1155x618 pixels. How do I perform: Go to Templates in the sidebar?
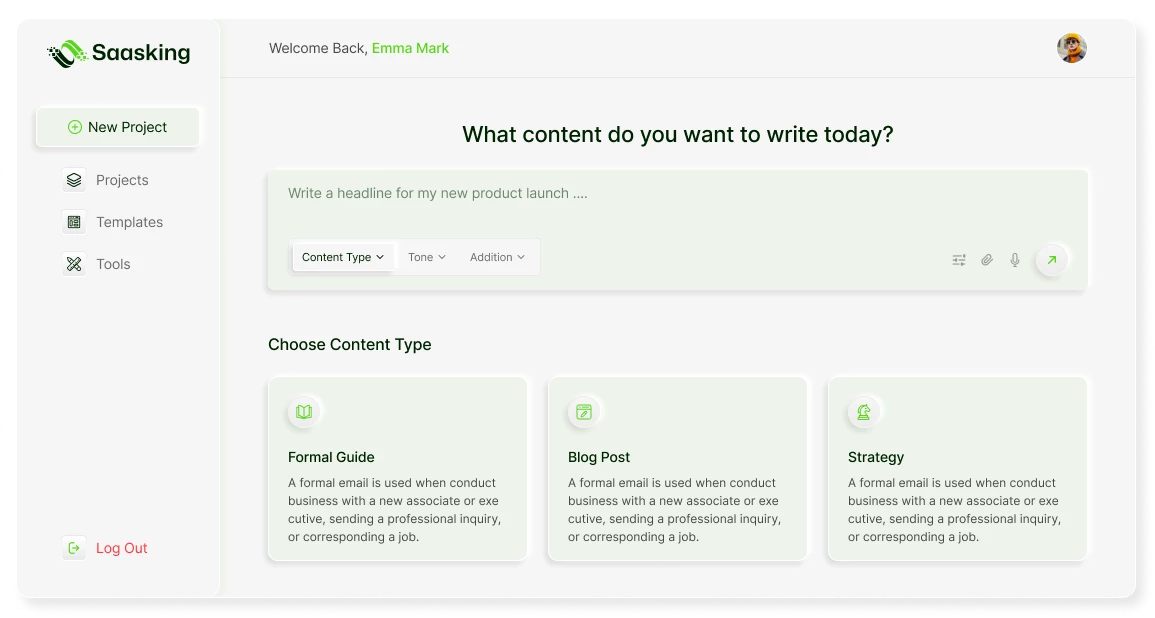click(x=129, y=222)
